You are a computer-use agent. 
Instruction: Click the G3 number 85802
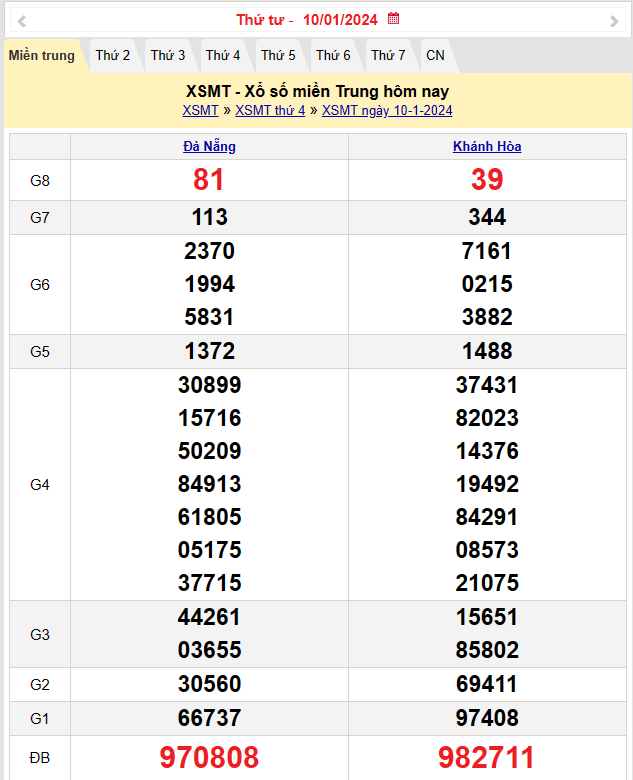[487, 650]
